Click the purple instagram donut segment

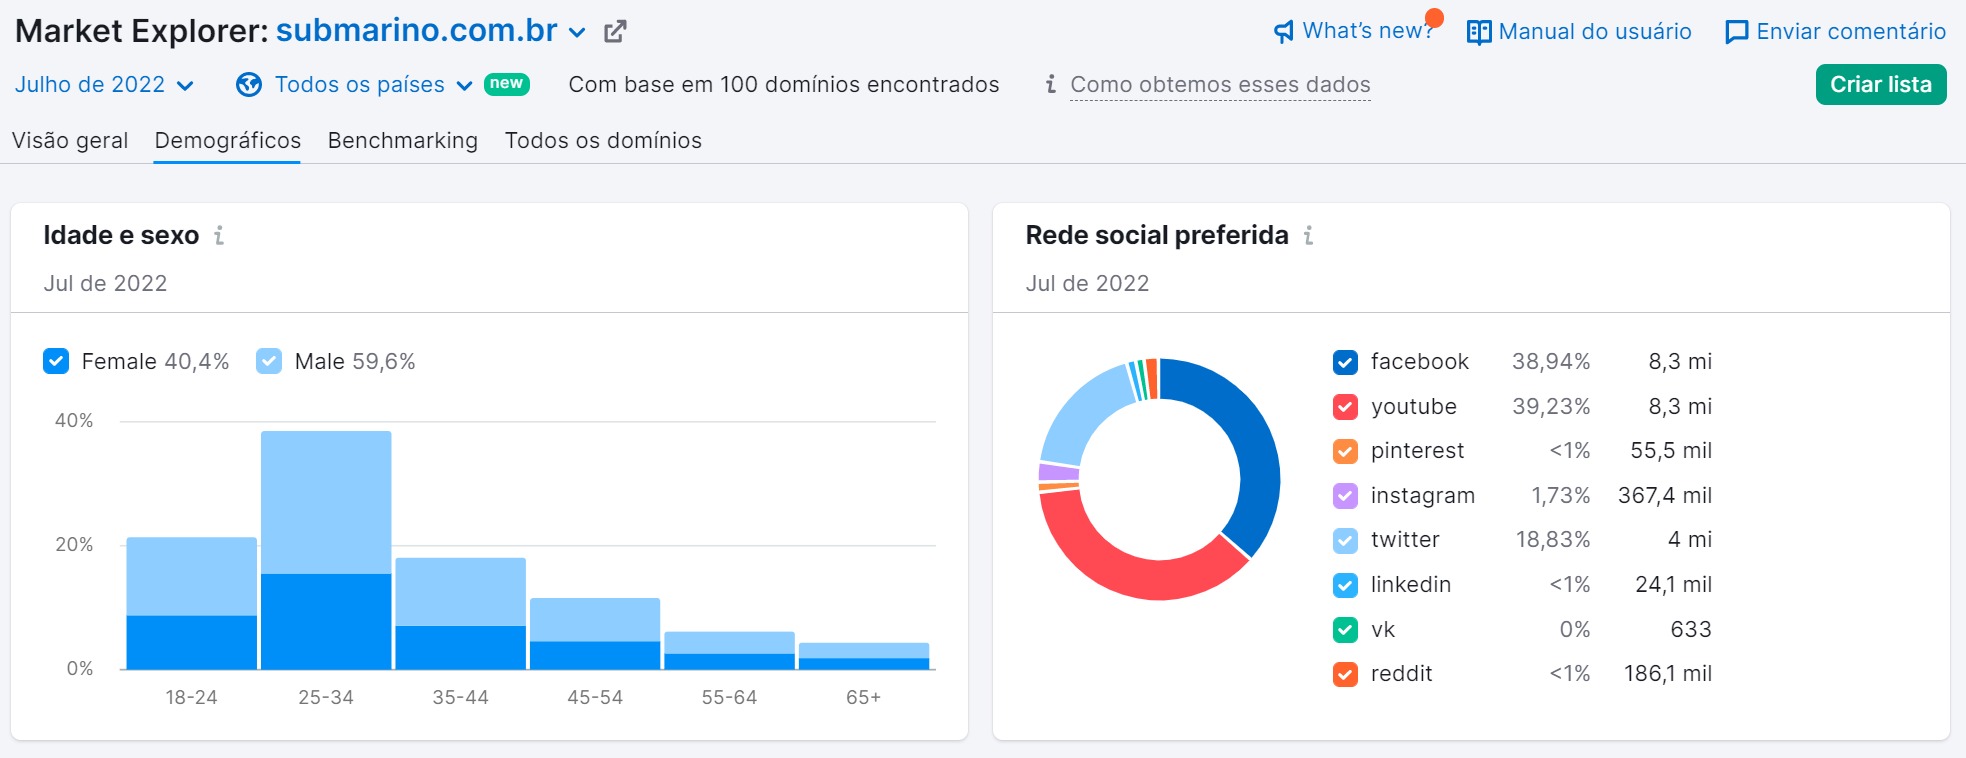[x=1059, y=471]
